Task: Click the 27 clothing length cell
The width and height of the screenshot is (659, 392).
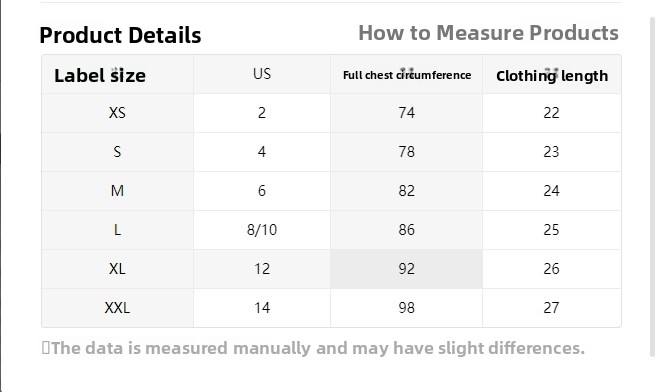Action: 552,308
